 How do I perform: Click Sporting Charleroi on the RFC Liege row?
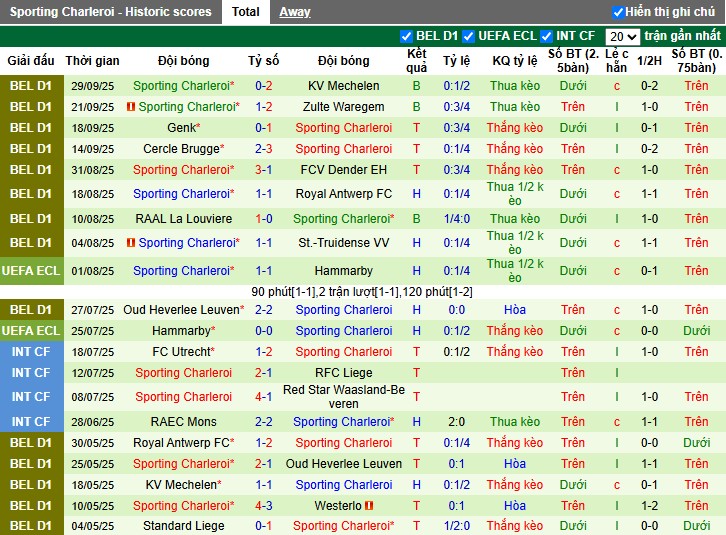(183, 372)
